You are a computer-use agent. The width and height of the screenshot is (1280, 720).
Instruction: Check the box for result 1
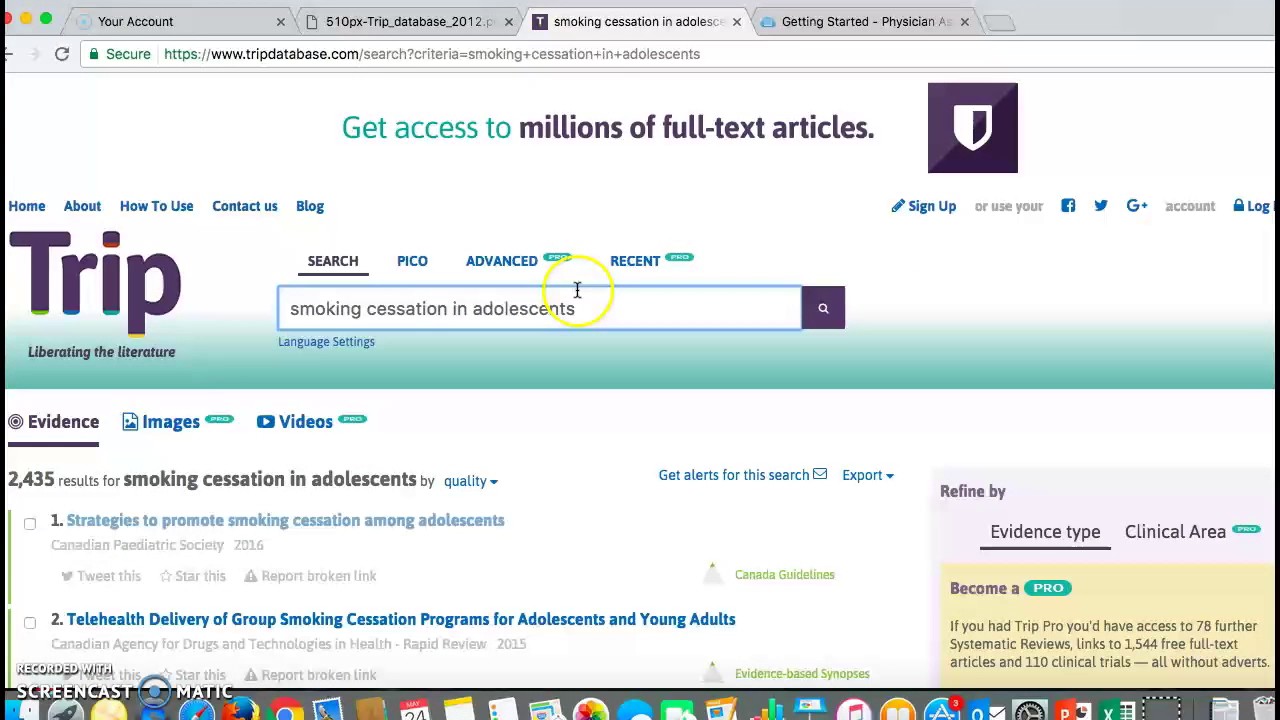click(x=30, y=523)
